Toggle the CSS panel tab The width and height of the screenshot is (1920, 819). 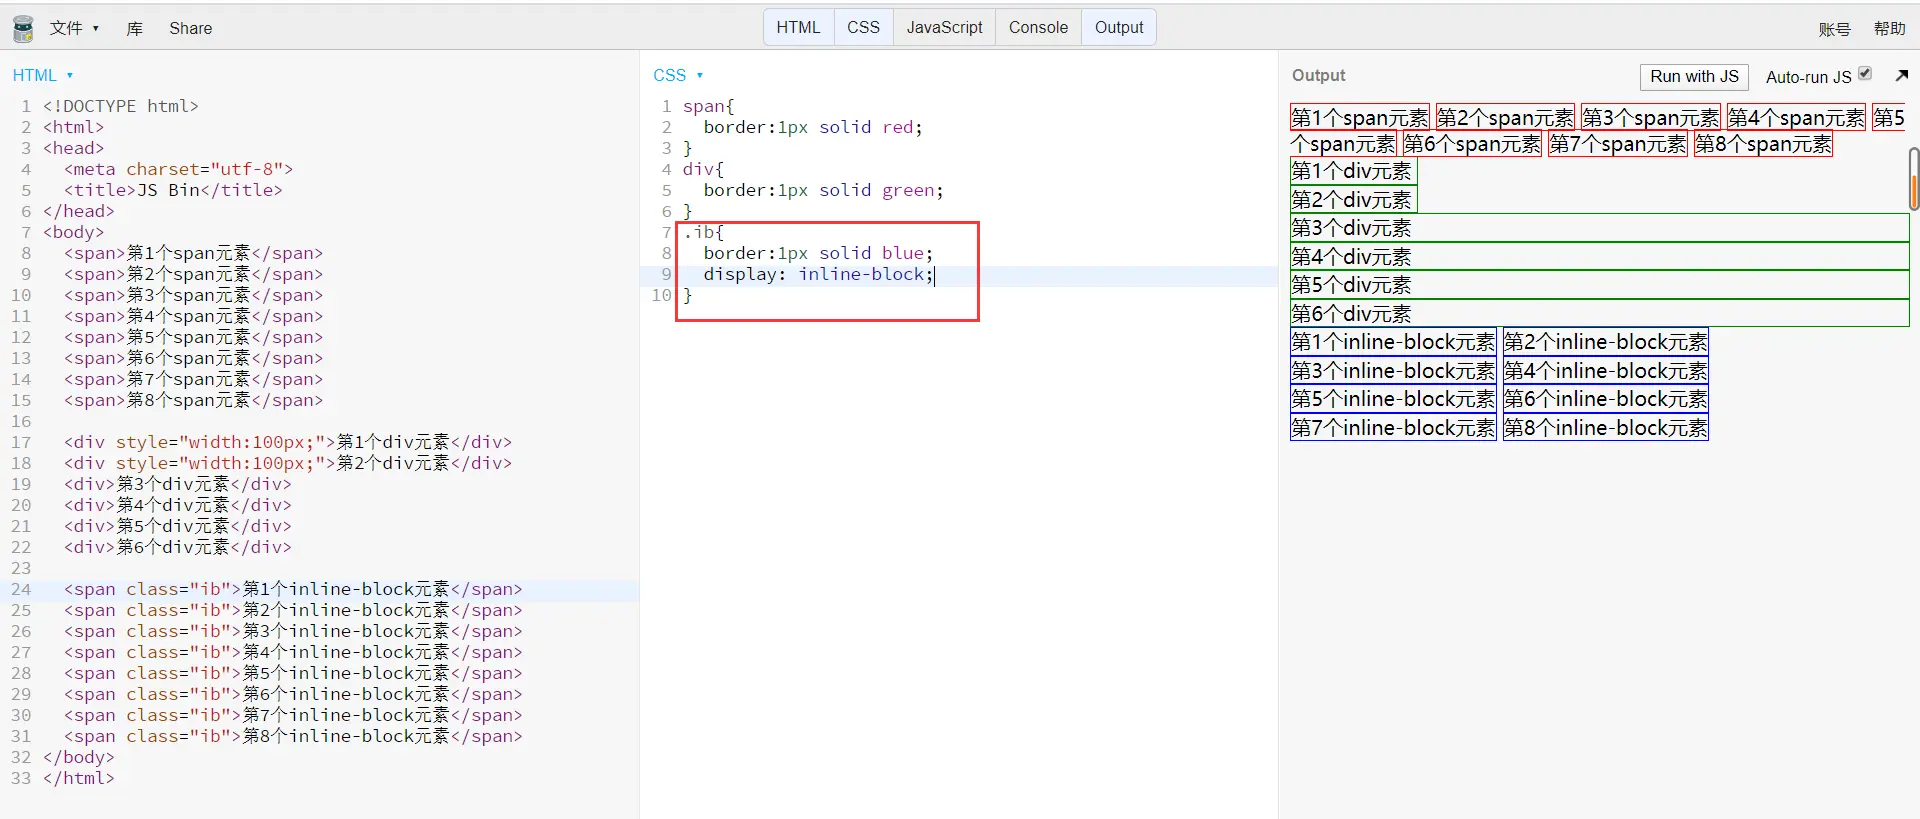tap(863, 27)
